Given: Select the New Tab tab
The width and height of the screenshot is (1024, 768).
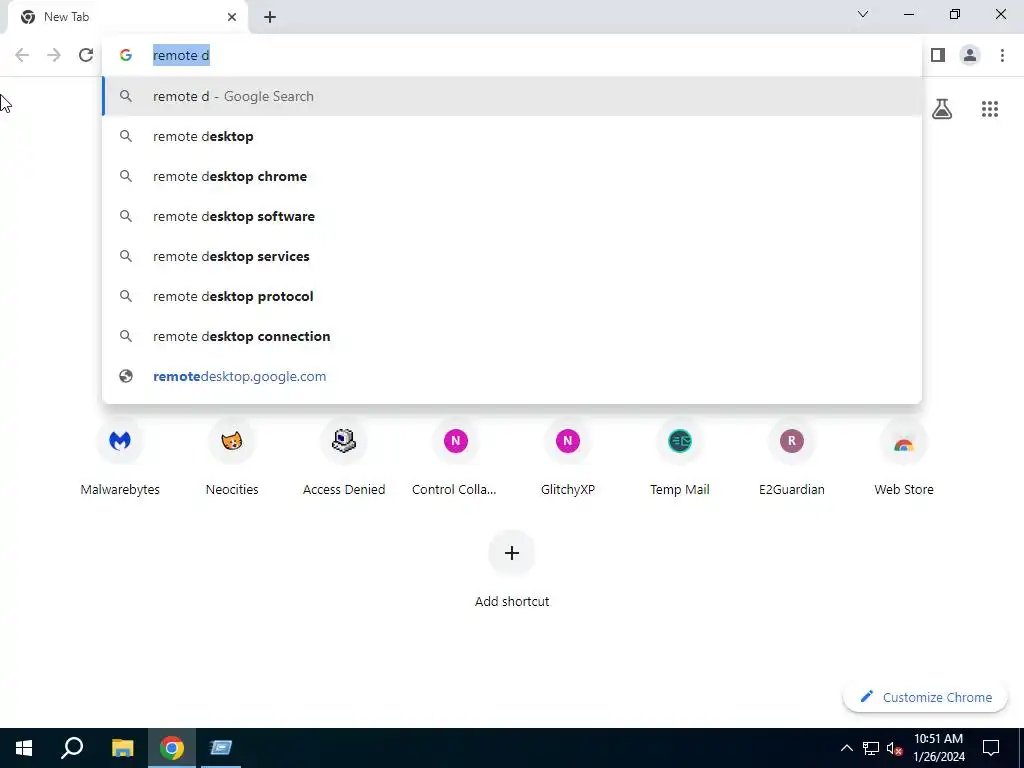Looking at the screenshot, I should (x=127, y=17).
